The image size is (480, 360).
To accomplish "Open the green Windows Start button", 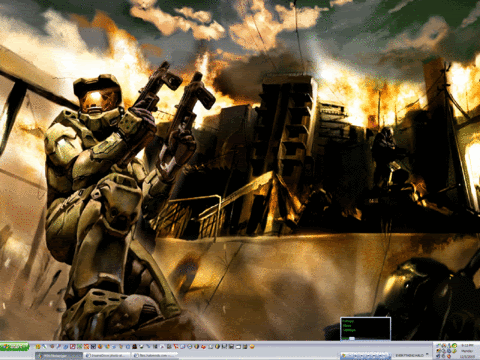I will tap(15, 347).
